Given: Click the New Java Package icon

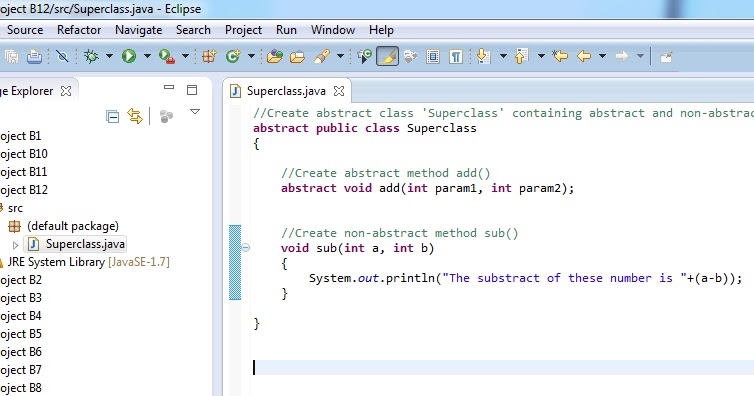Looking at the screenshot, I should [x=209, y=56].
